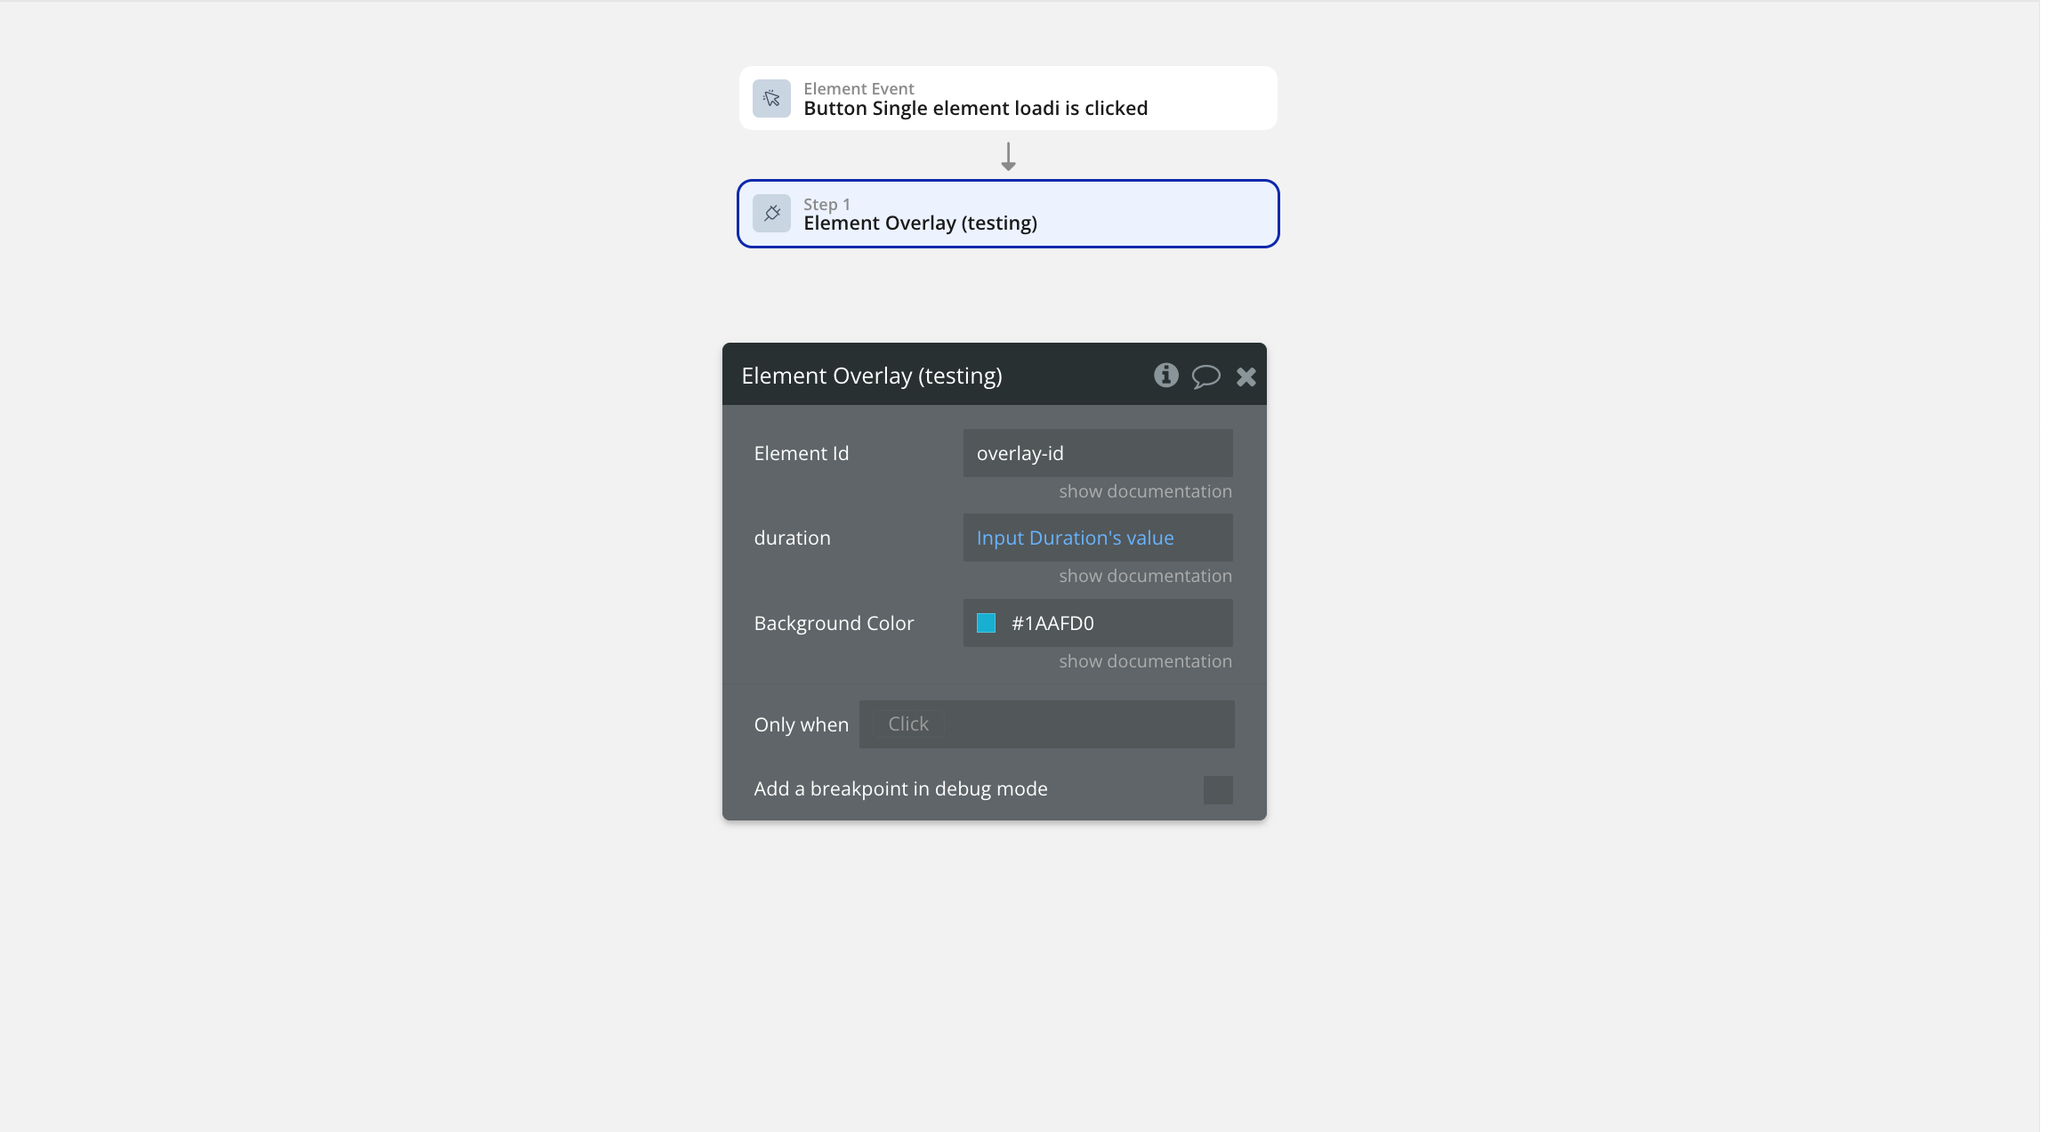Click the Element Id input field
Image resolution: width=2048 pixels, height=1132 pixels.
click(1097, 453)
